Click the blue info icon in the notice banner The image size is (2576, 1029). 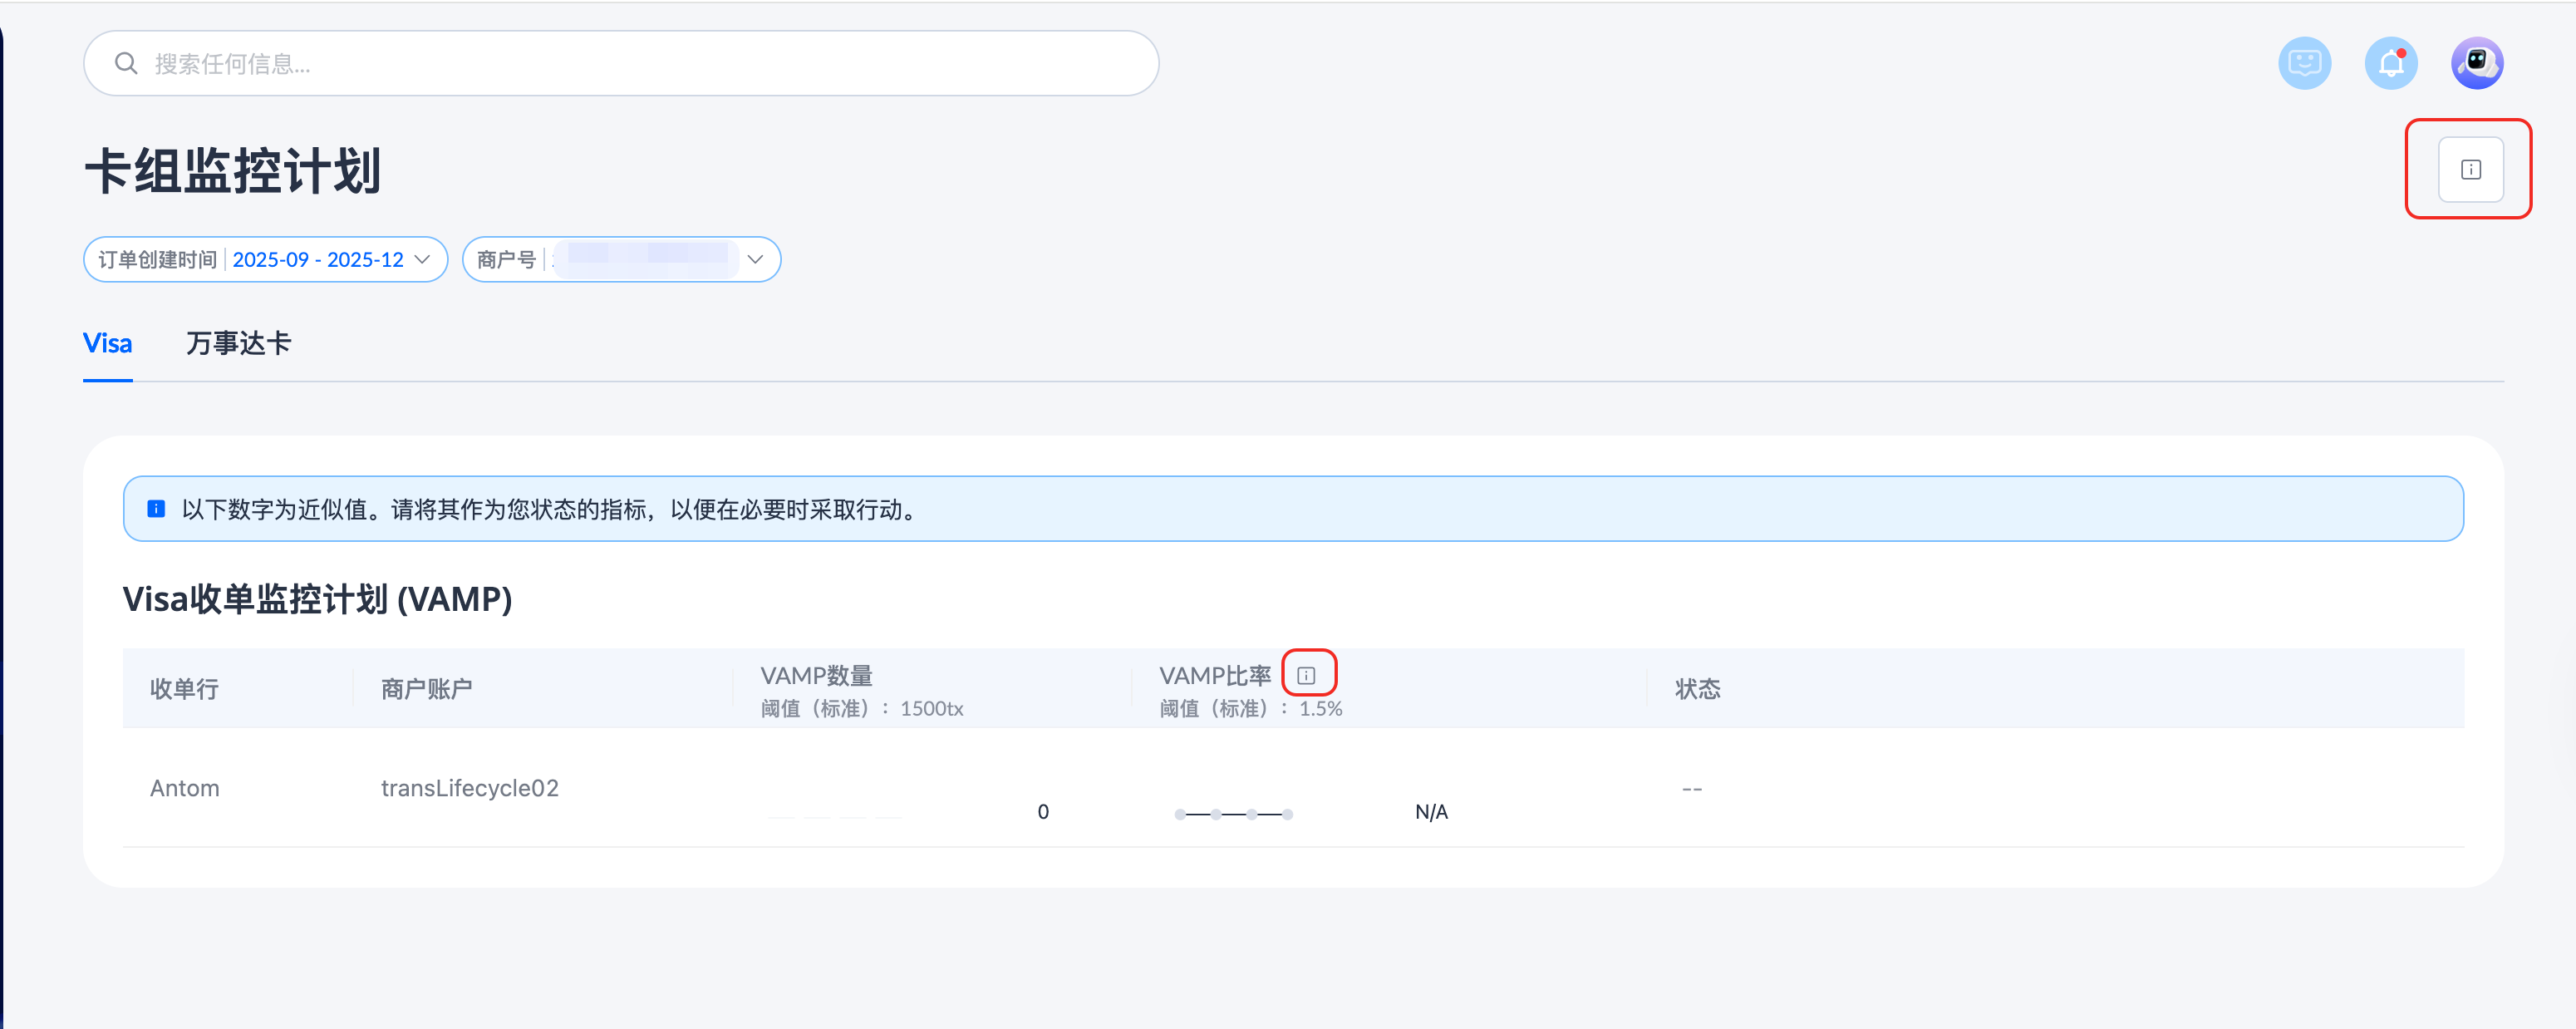click(156, 509)
